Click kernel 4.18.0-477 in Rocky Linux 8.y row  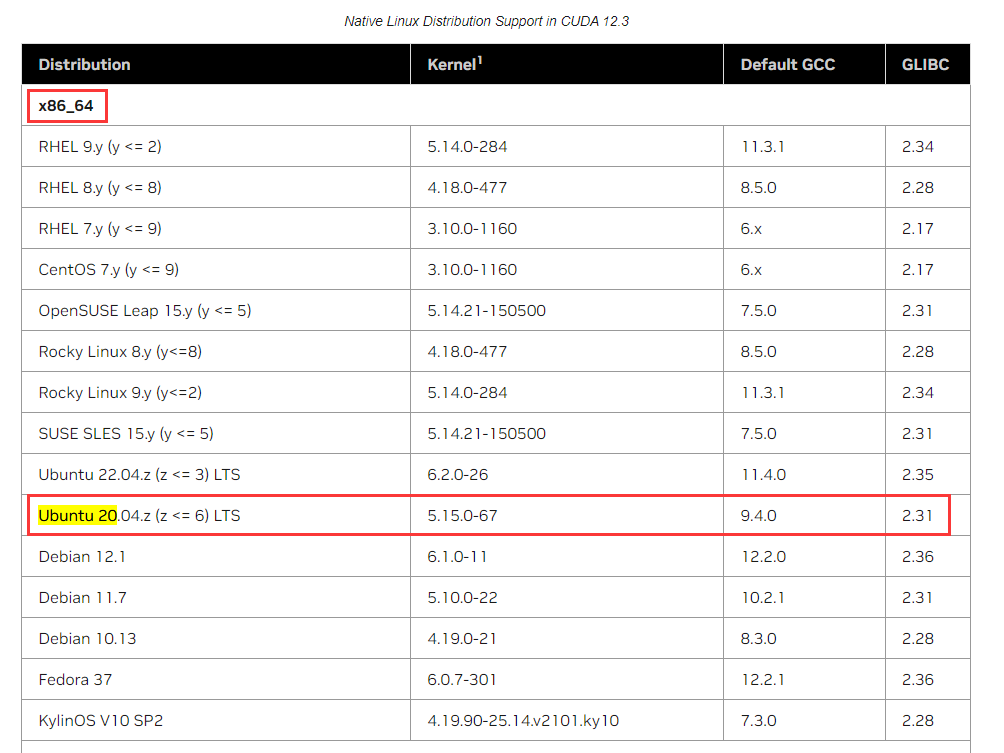point(467,352)
